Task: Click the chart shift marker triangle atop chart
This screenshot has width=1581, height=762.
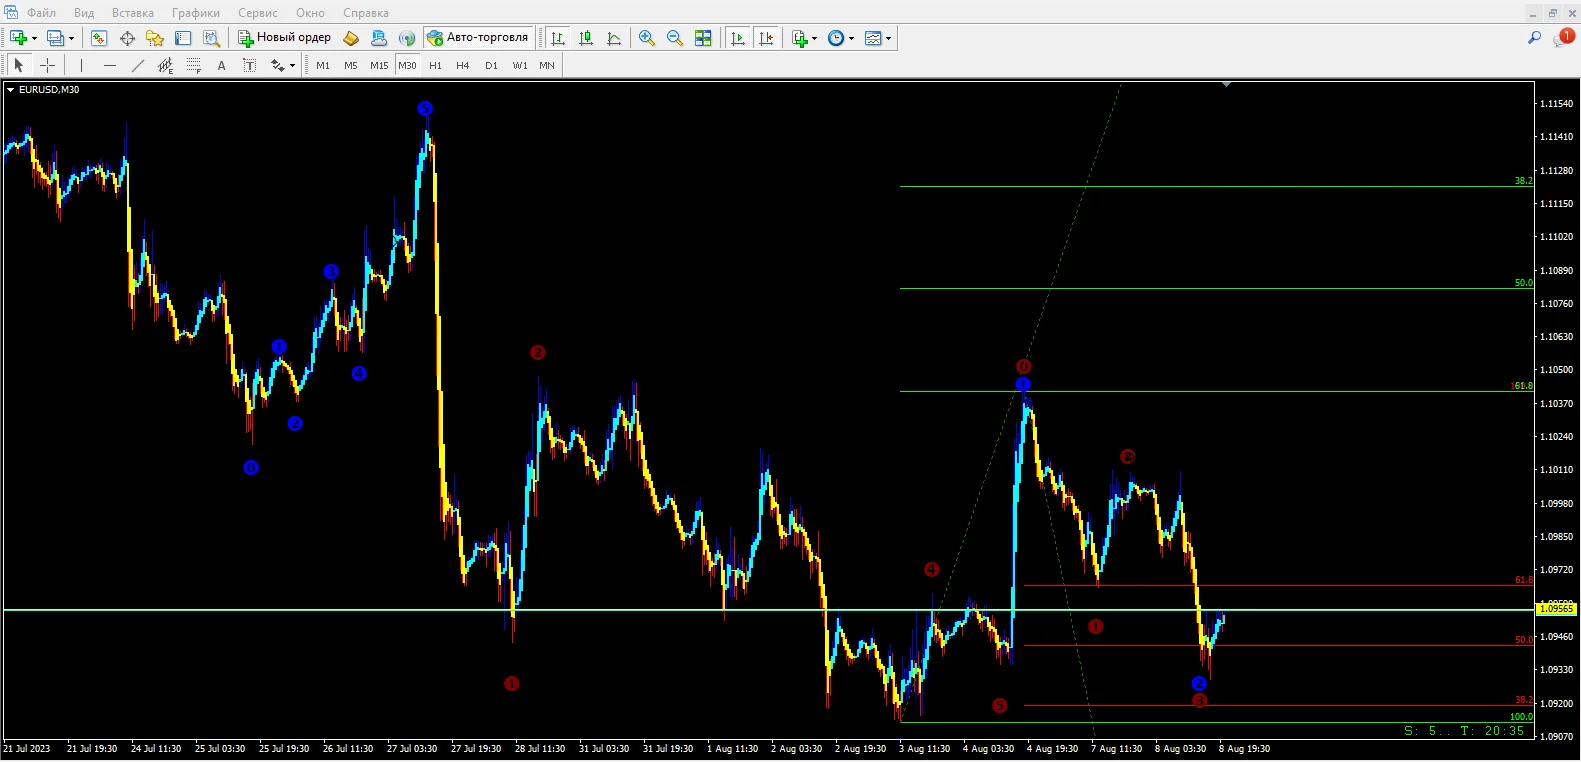Action: [x=1226, y=85]
